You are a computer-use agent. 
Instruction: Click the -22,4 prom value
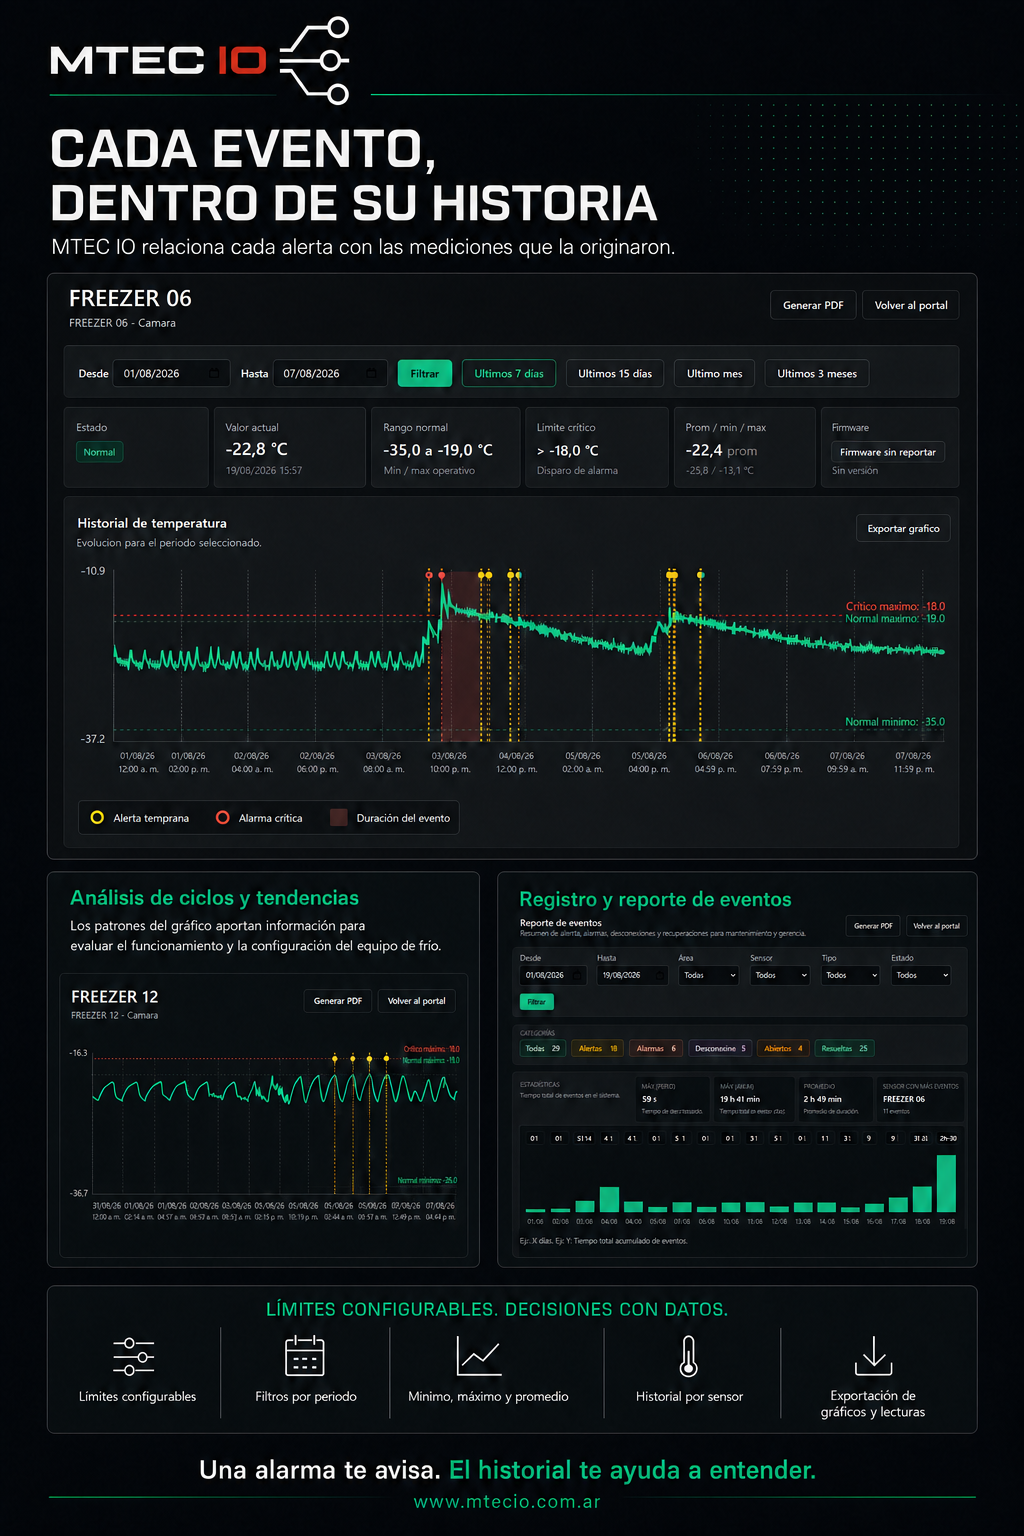point(721,450)
